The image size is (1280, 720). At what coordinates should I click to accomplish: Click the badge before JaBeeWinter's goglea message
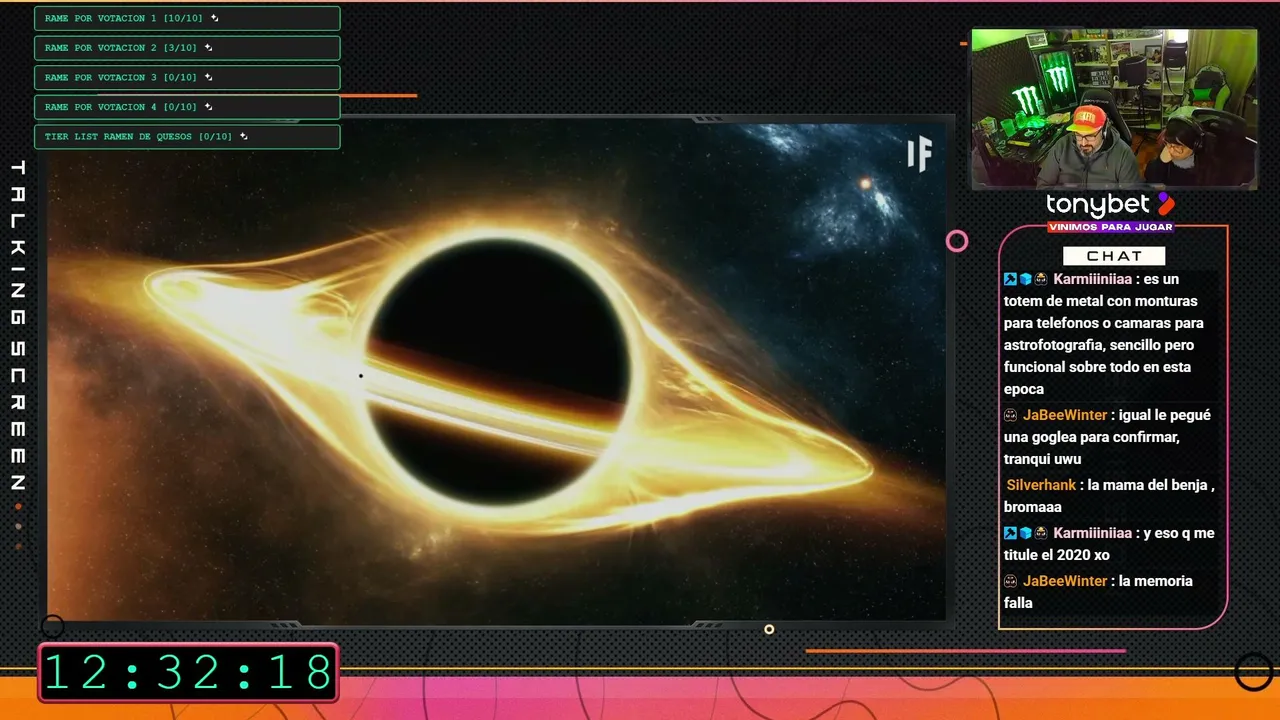click(x=1011, y=415)
